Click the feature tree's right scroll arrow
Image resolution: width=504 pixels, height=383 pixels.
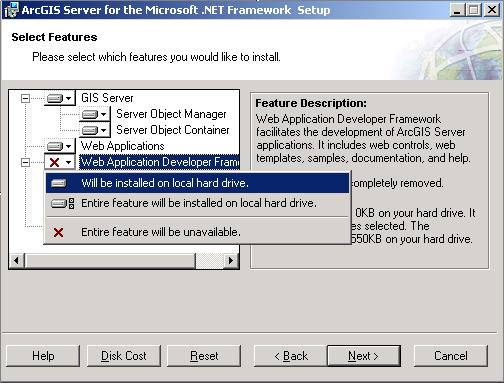pyautogui.click(x=231, y=260)
